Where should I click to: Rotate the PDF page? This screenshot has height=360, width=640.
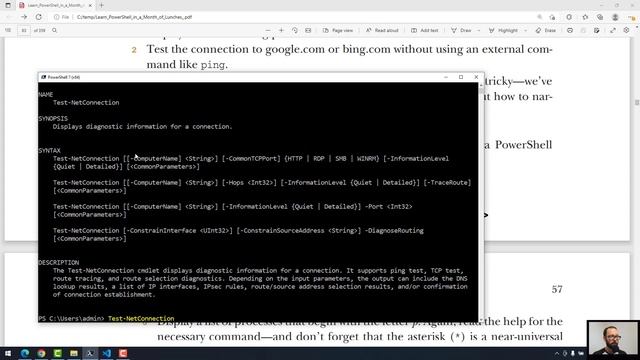(x=295, y=30)
